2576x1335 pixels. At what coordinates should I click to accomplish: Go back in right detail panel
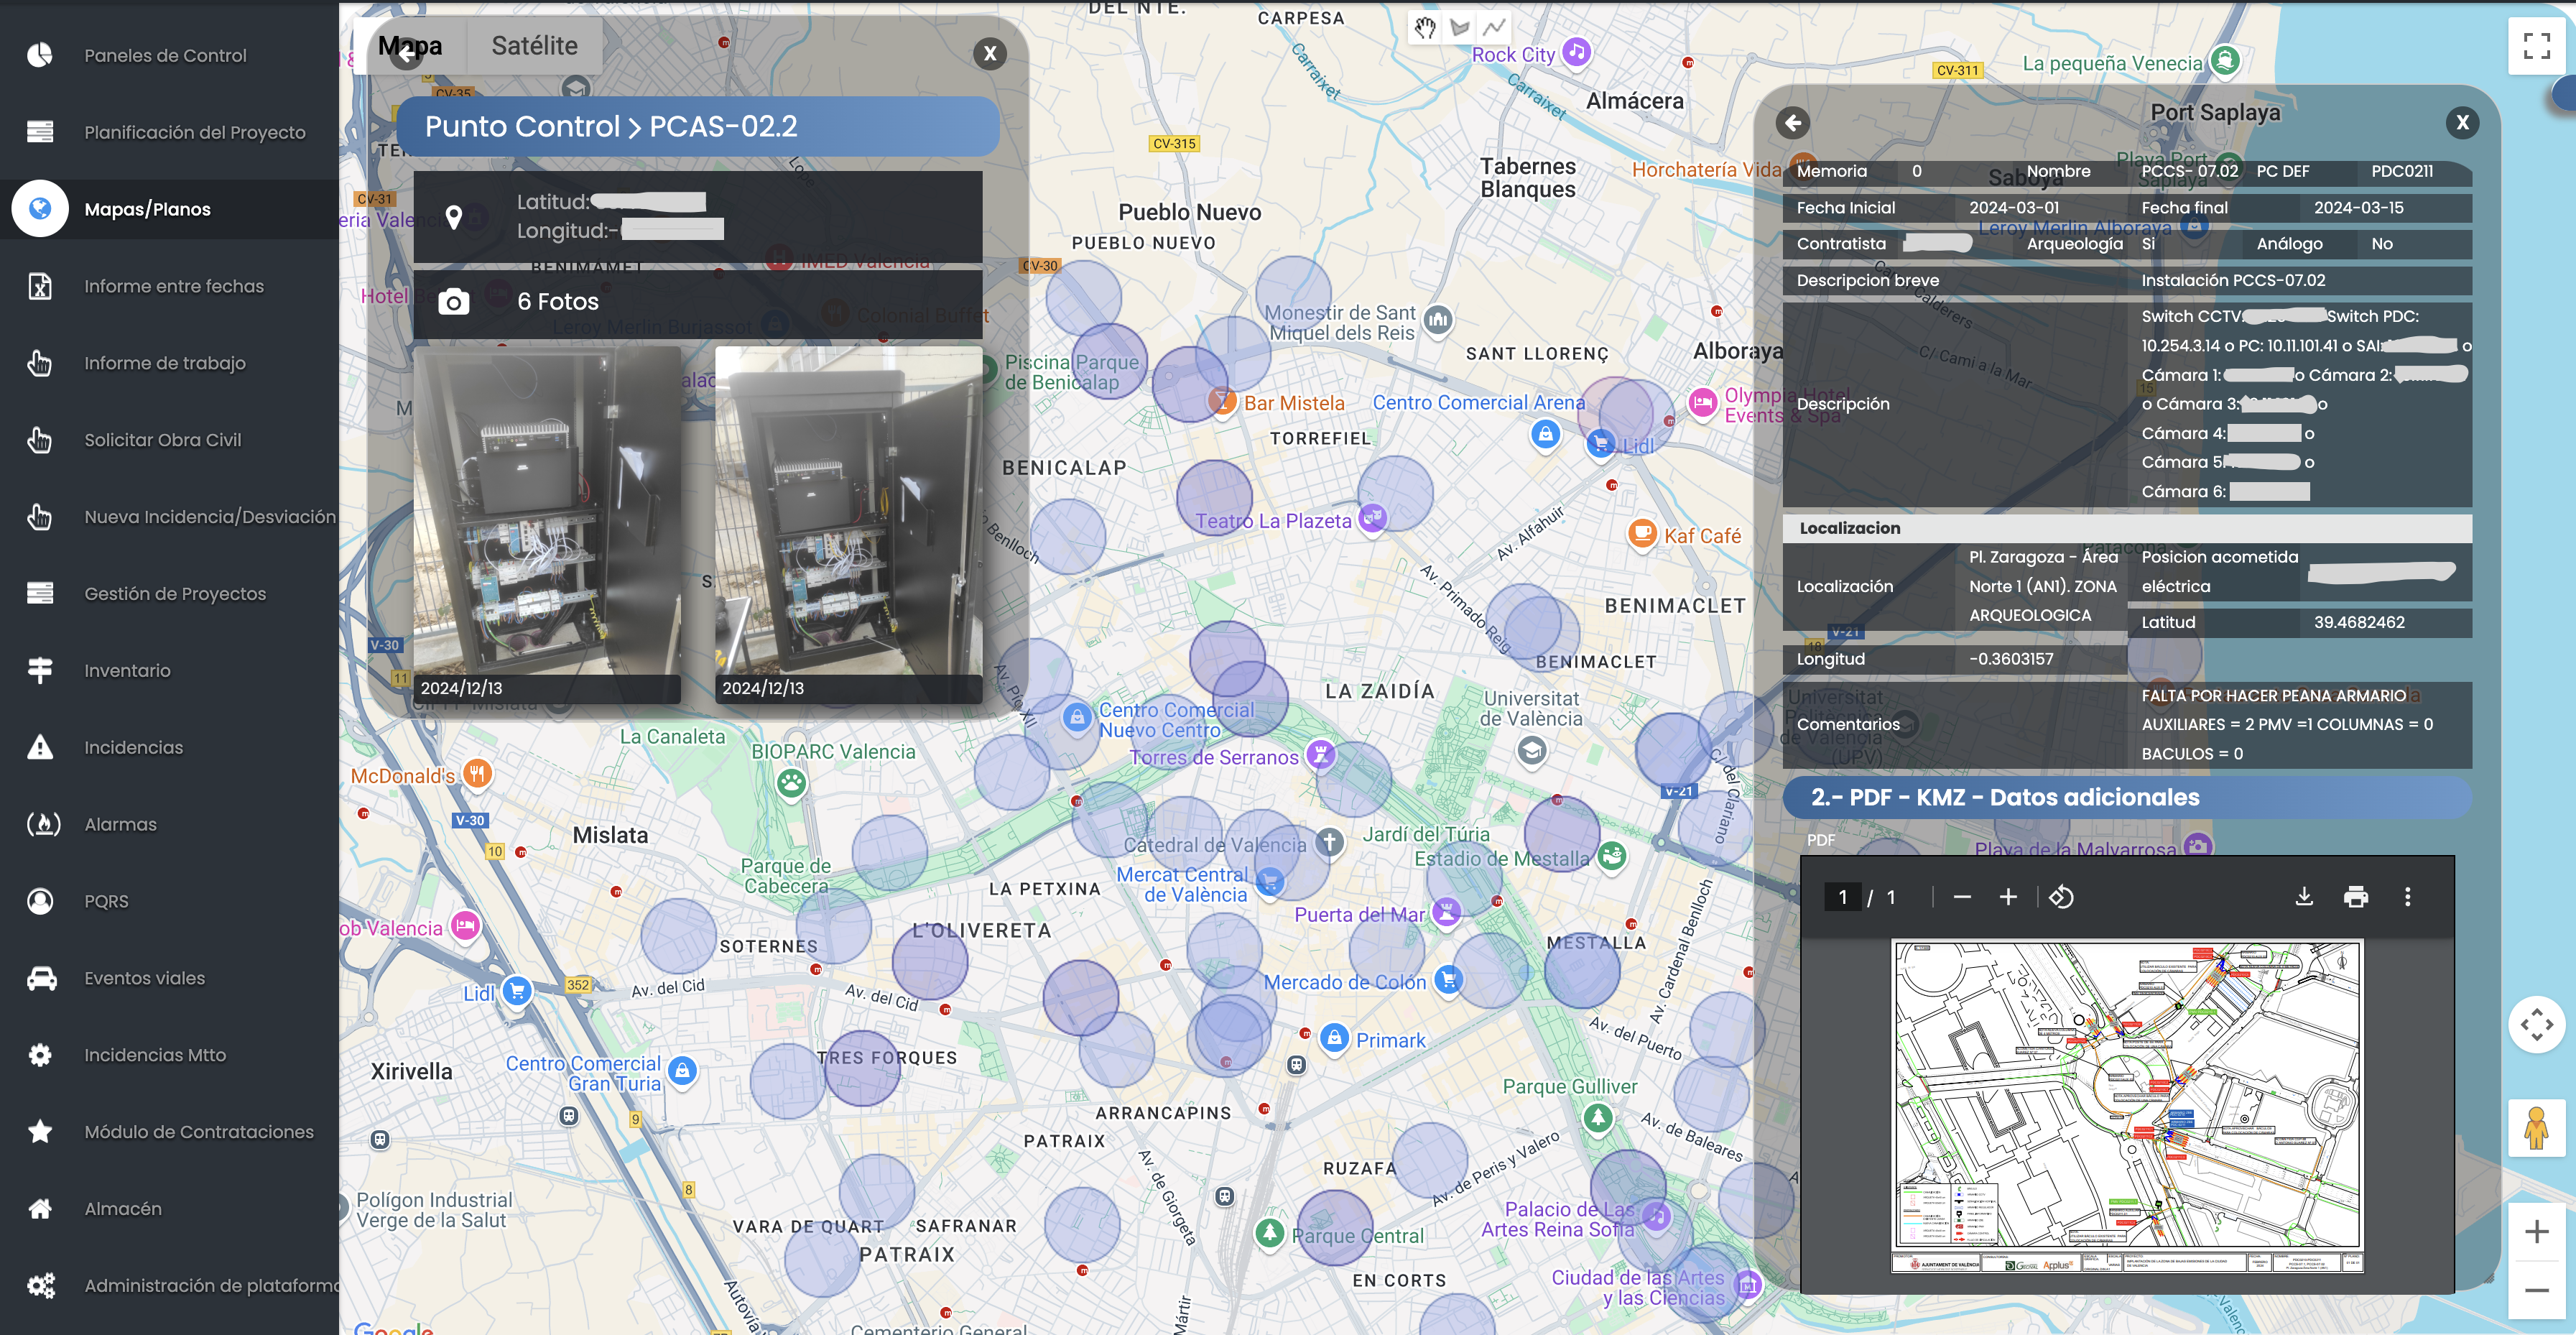(x=1792, y=123)
